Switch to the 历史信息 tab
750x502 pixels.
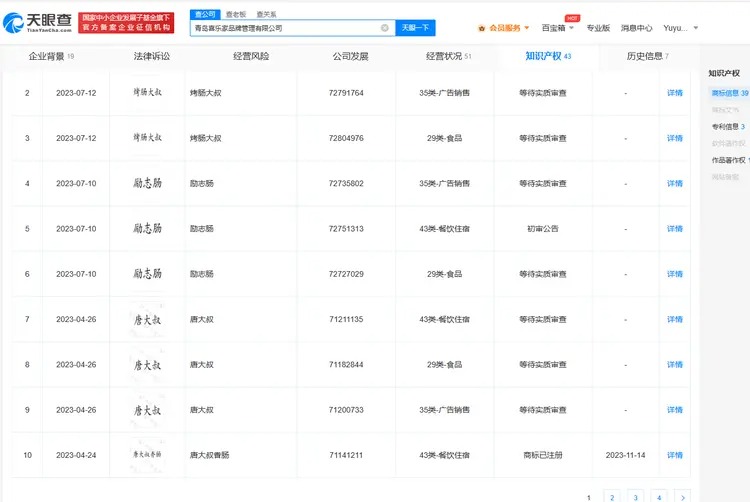pos(646,57)
